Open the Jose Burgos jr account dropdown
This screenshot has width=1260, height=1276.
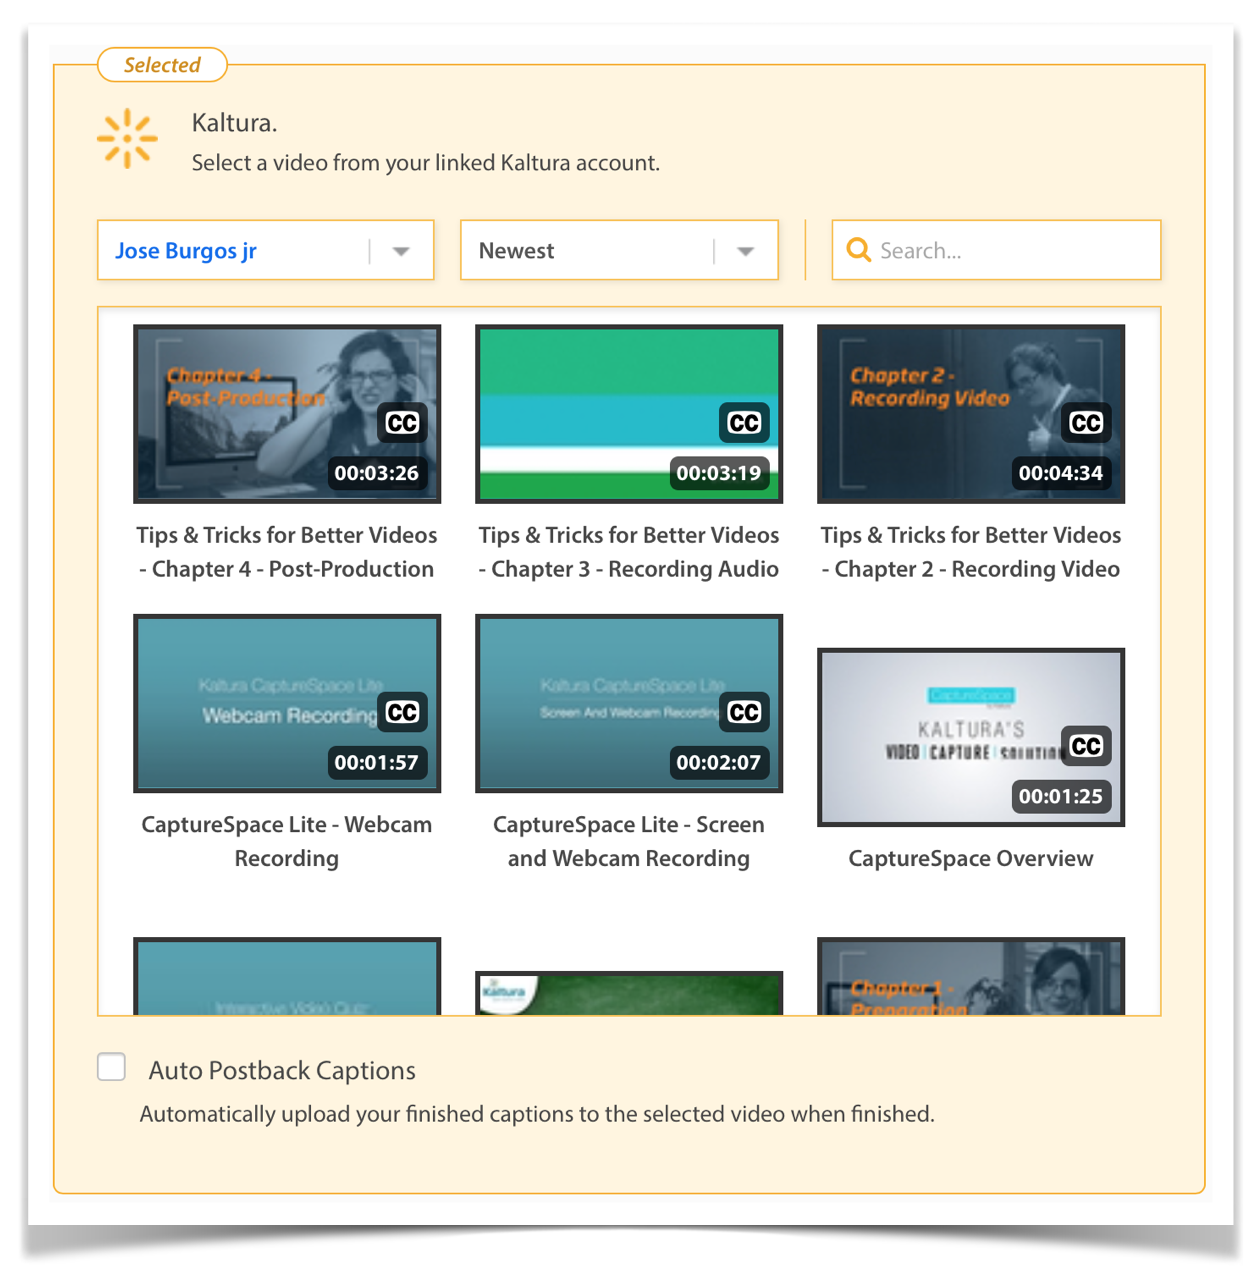tap(266, 250)
